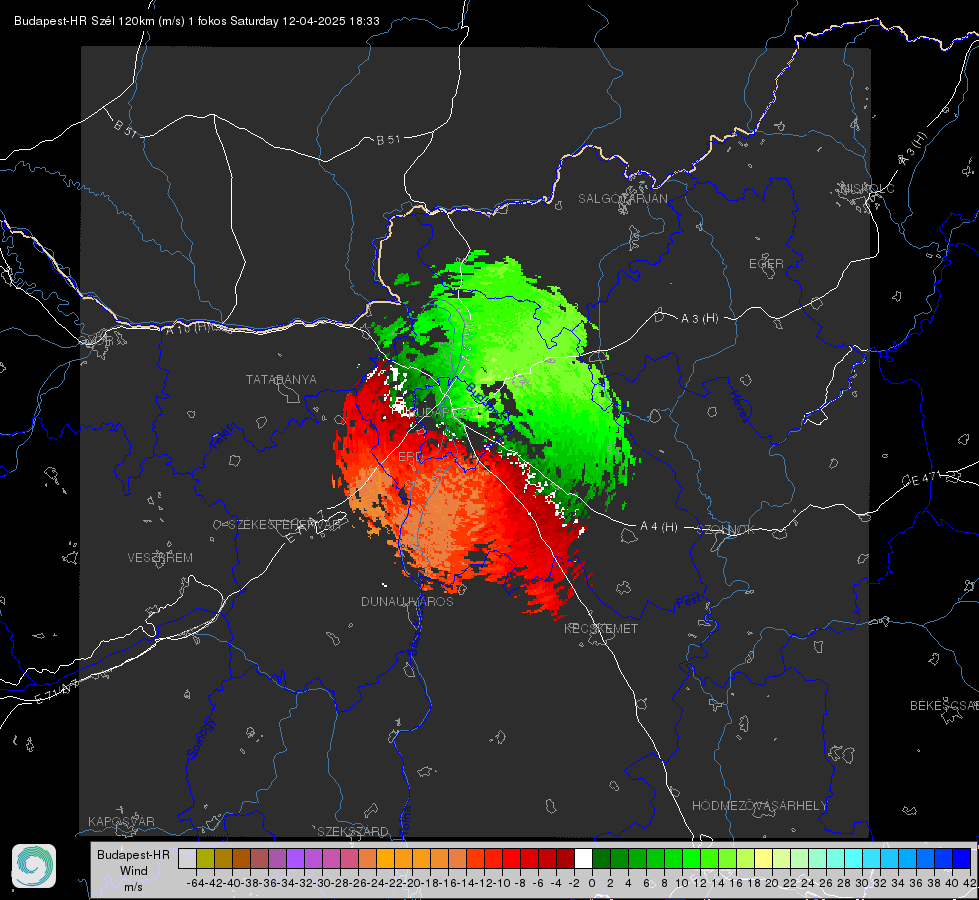This screenshot has height=900, width=979.
Task: Click the DUNAÚJVÁROS city label
Action: coord(407,601)
